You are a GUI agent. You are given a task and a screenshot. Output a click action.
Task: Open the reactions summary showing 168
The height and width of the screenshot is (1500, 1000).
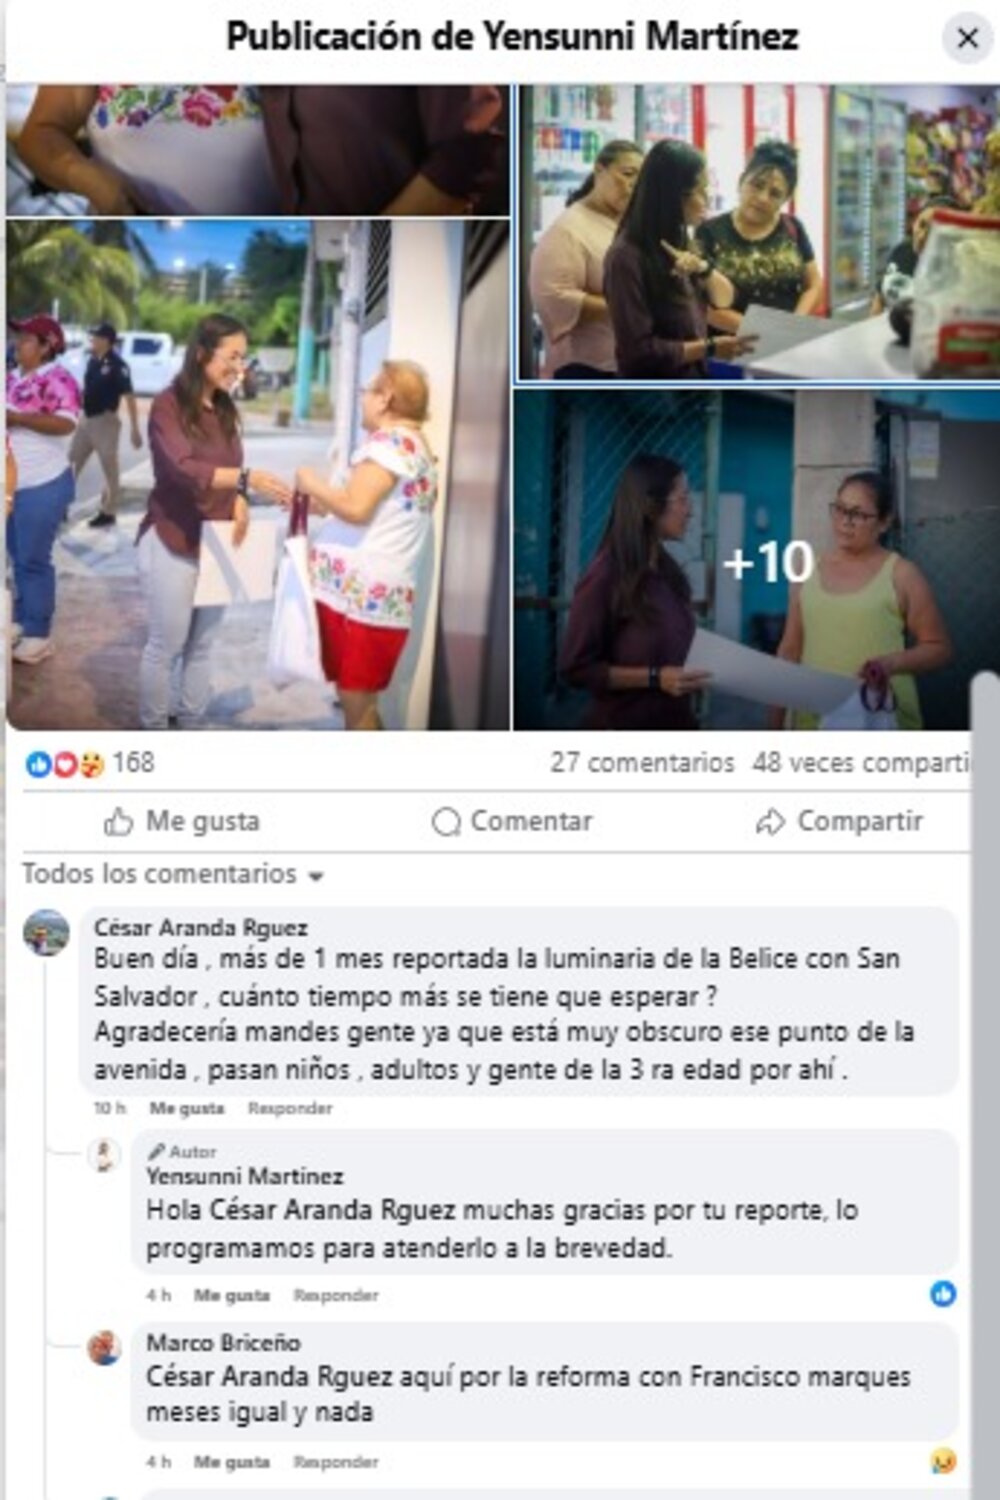coord(90,764)
